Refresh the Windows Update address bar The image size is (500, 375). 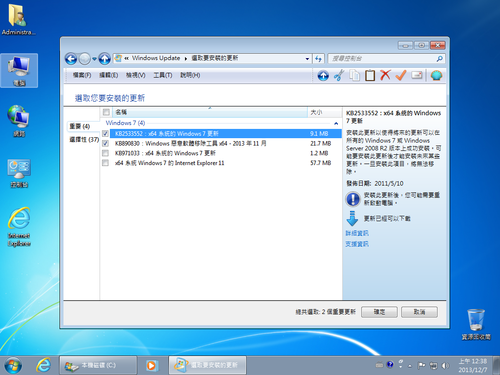pos(318,59)
